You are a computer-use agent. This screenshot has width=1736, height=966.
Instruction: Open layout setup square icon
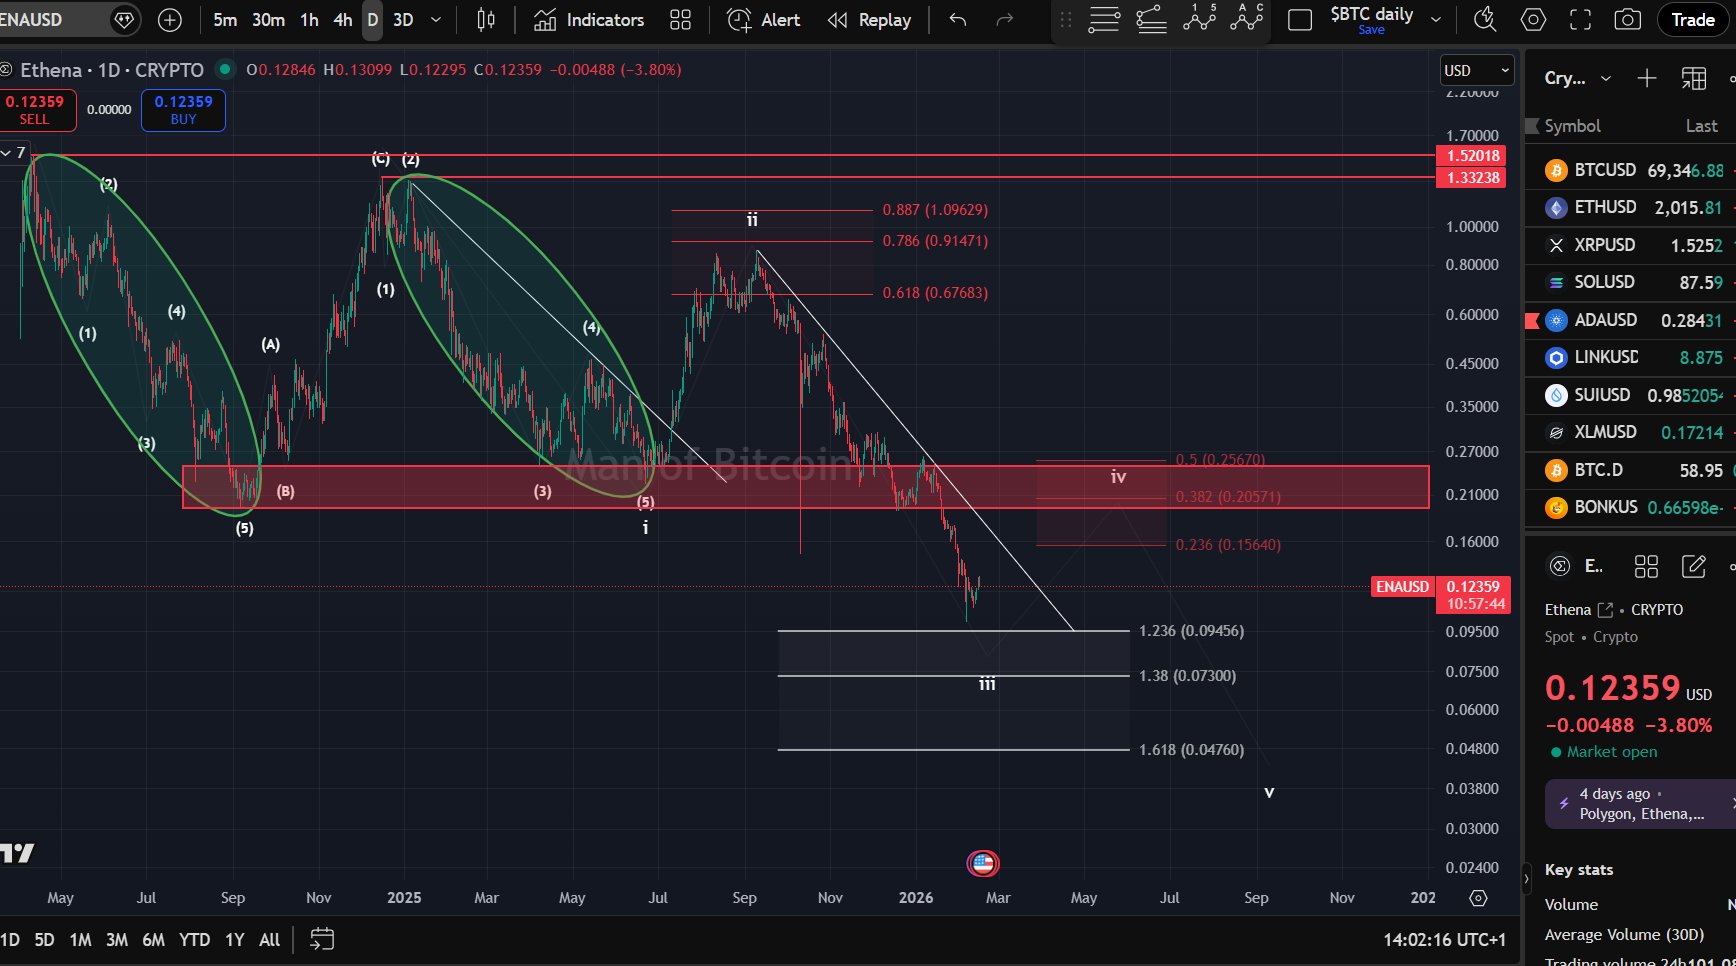click(1300, 20)
